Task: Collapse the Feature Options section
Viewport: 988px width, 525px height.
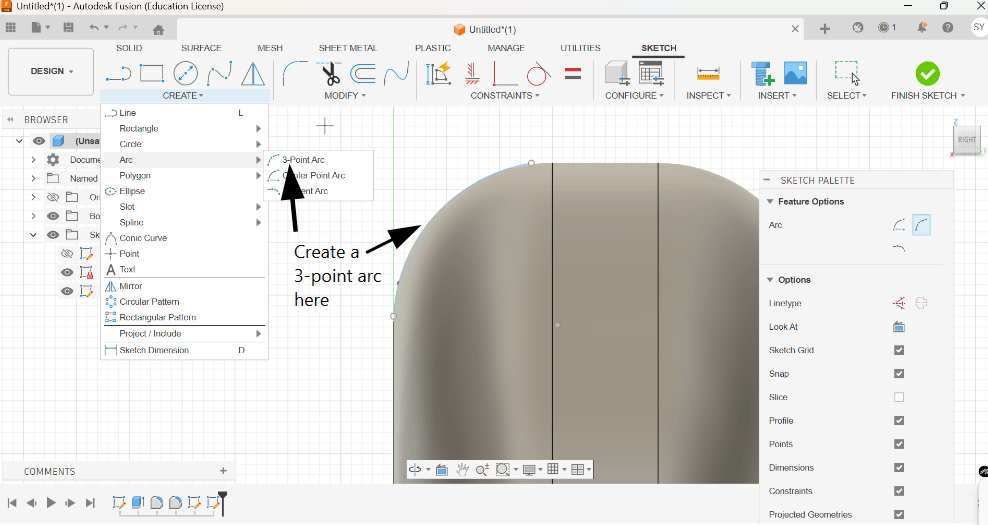Action: (770, 202)
